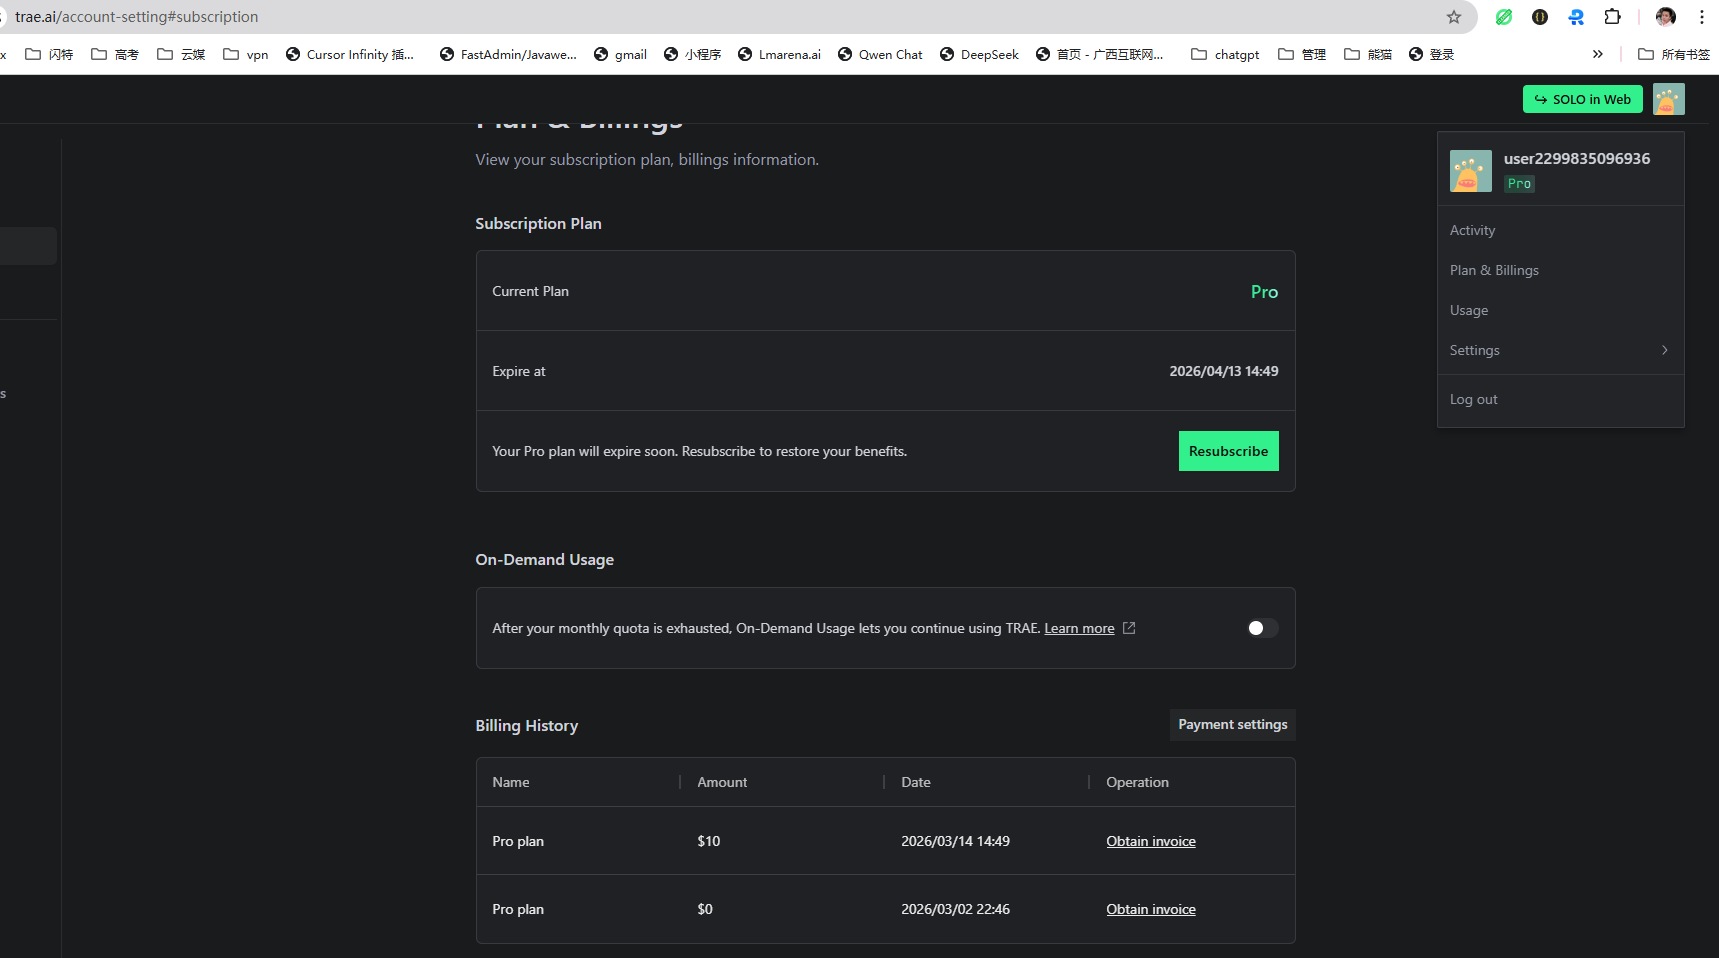Viewport: 1719px width, 958px height.
Task: Open the chatgpt bookmark folder
Action: (x=1225, y=54)
